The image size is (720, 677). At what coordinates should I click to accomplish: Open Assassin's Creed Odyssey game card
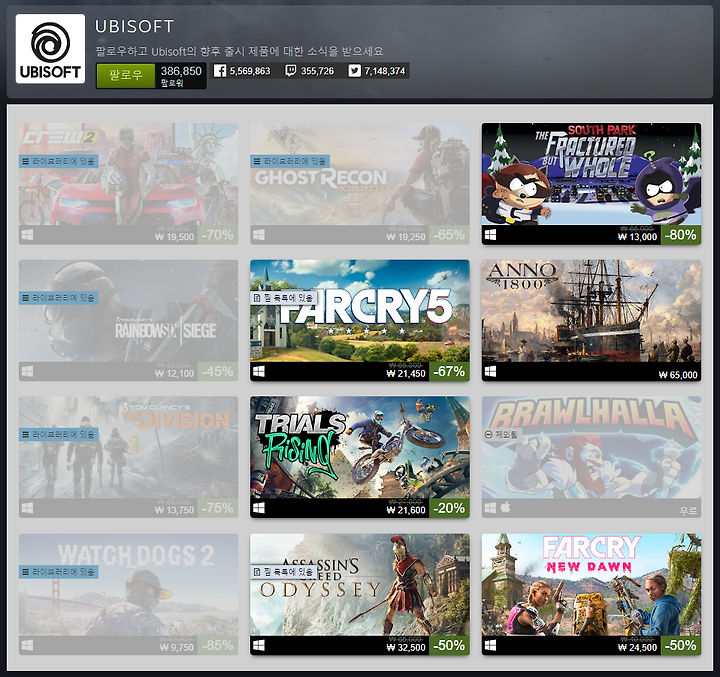[x=360, y=594]
